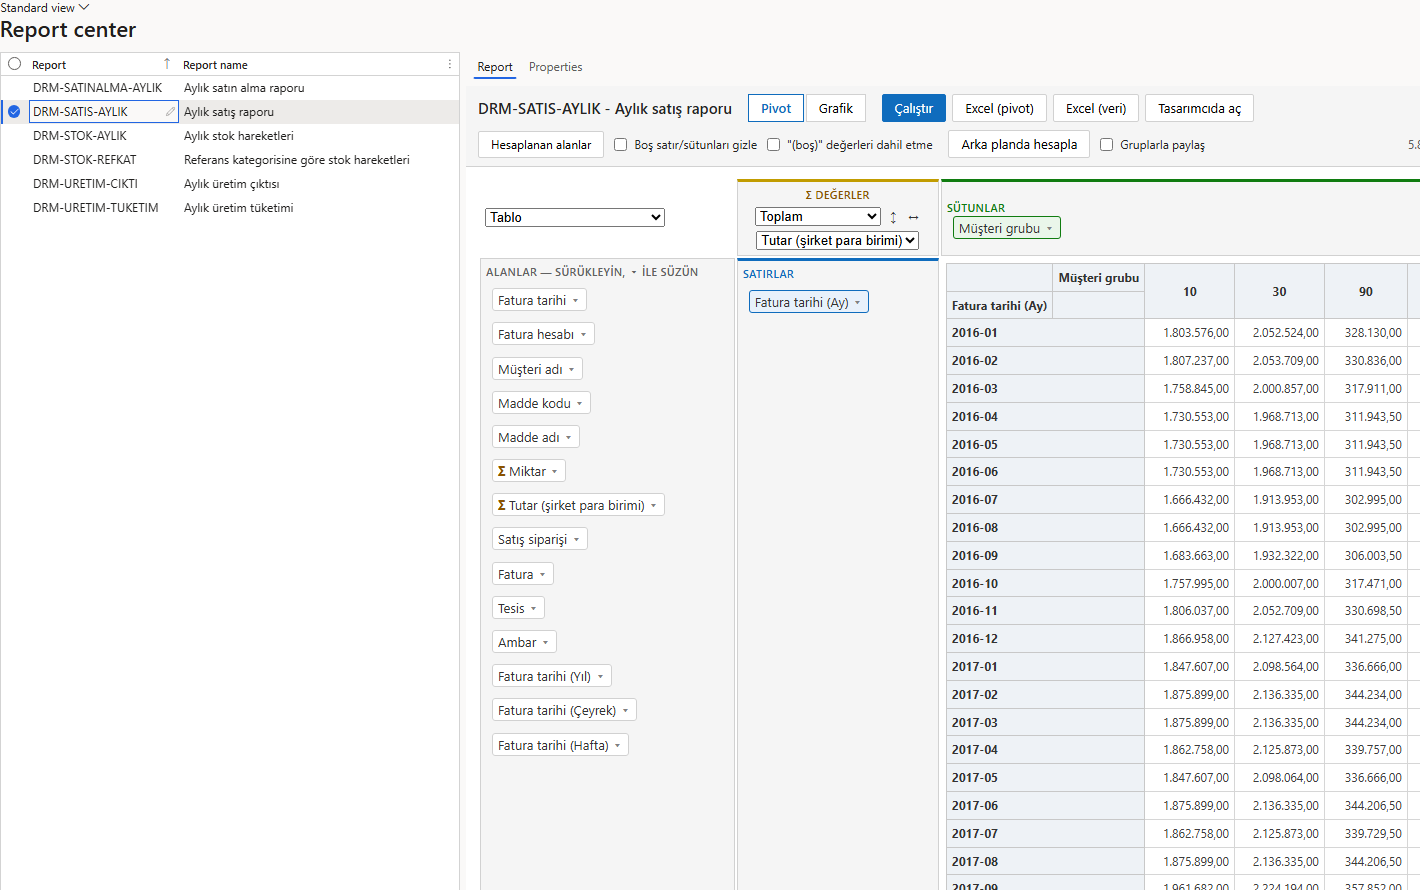Open Fatura tarihi (Hafta) field filter arrow
The image size is (1420, 890).
(617, 746)
